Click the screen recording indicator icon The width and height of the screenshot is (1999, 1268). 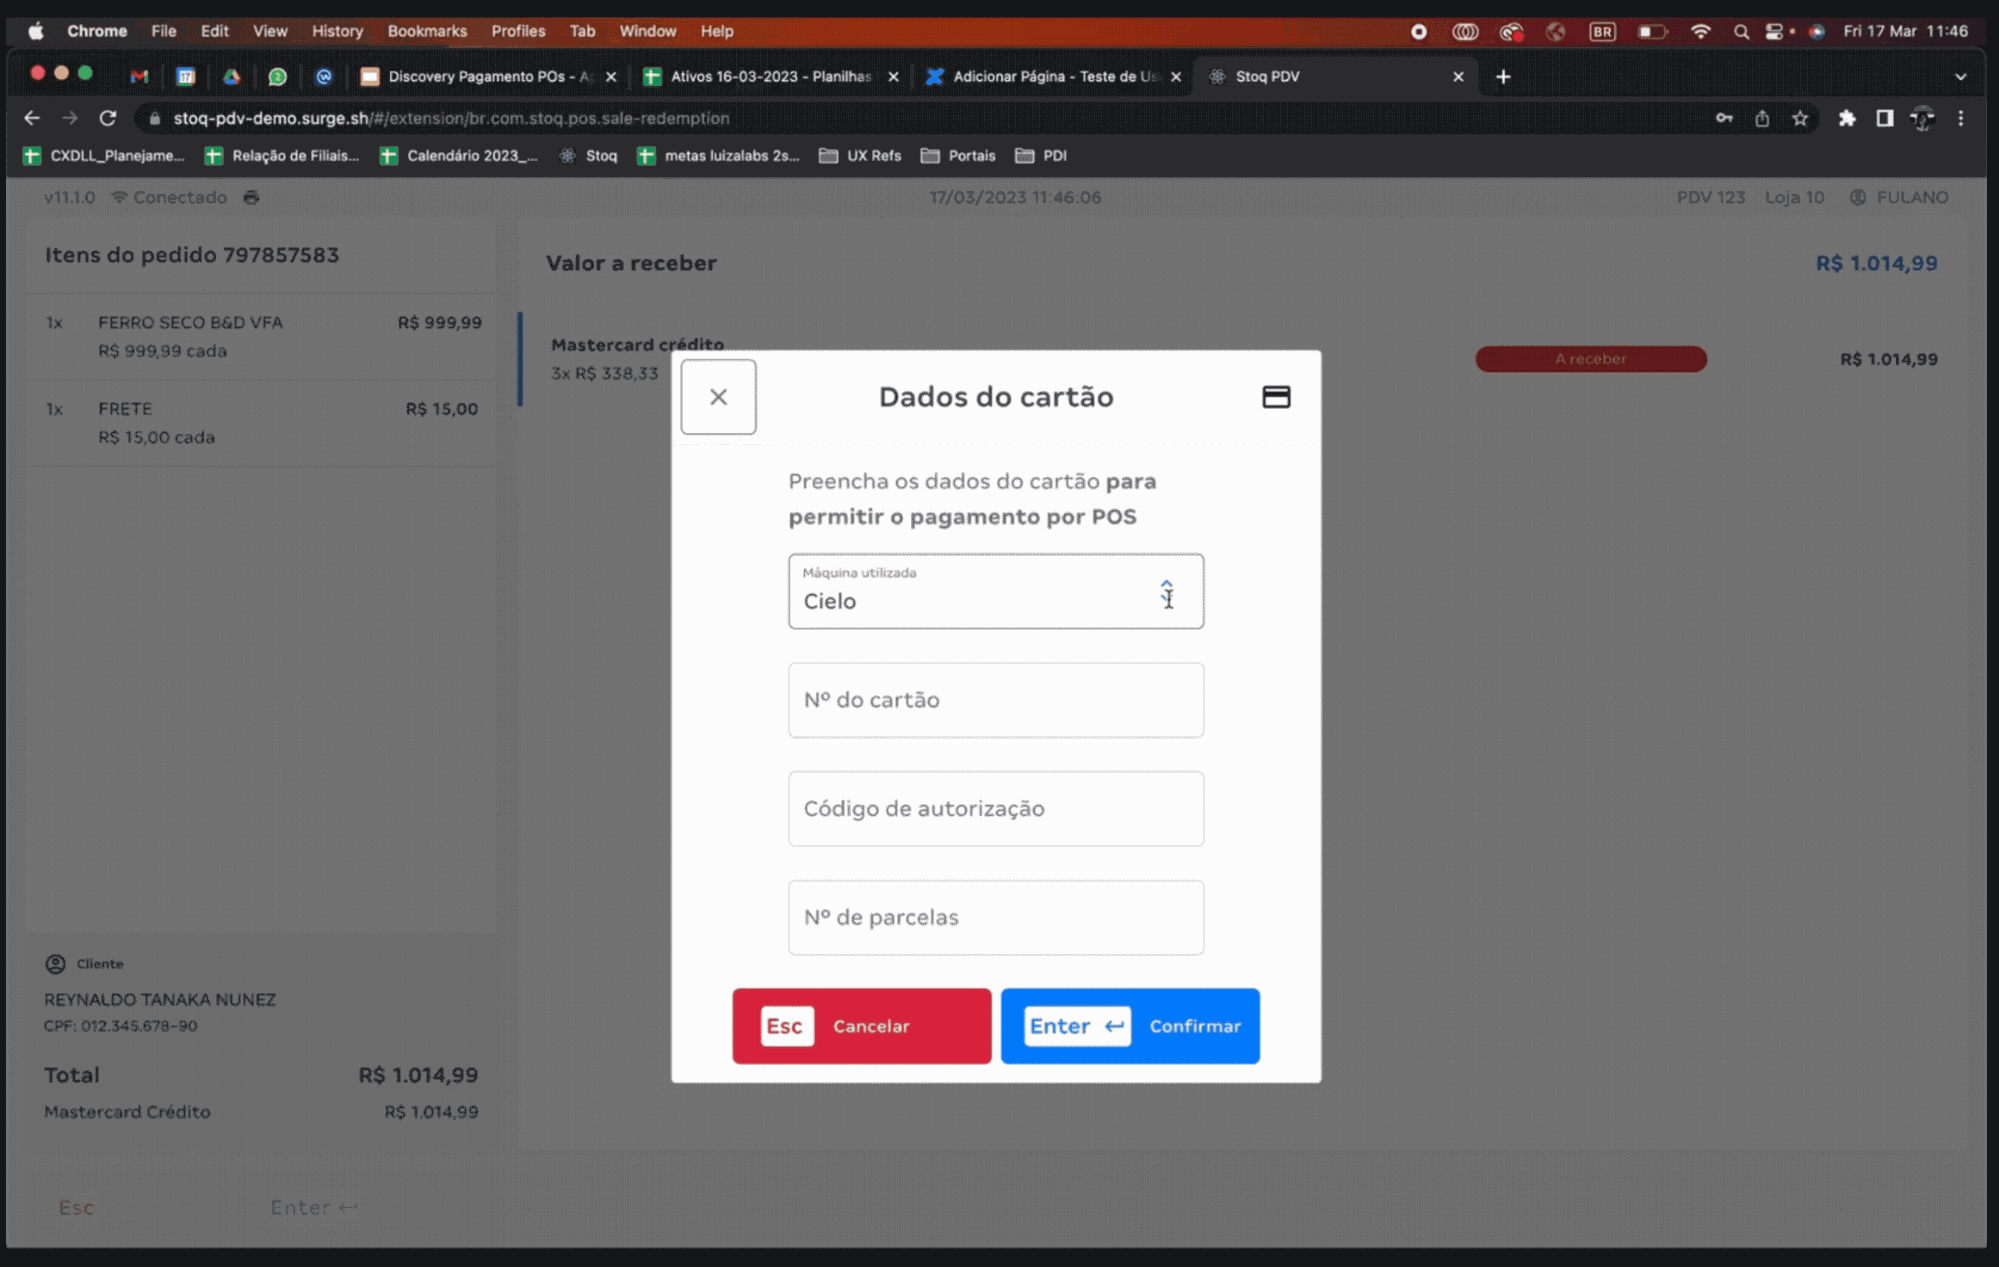coord(1418,31)
